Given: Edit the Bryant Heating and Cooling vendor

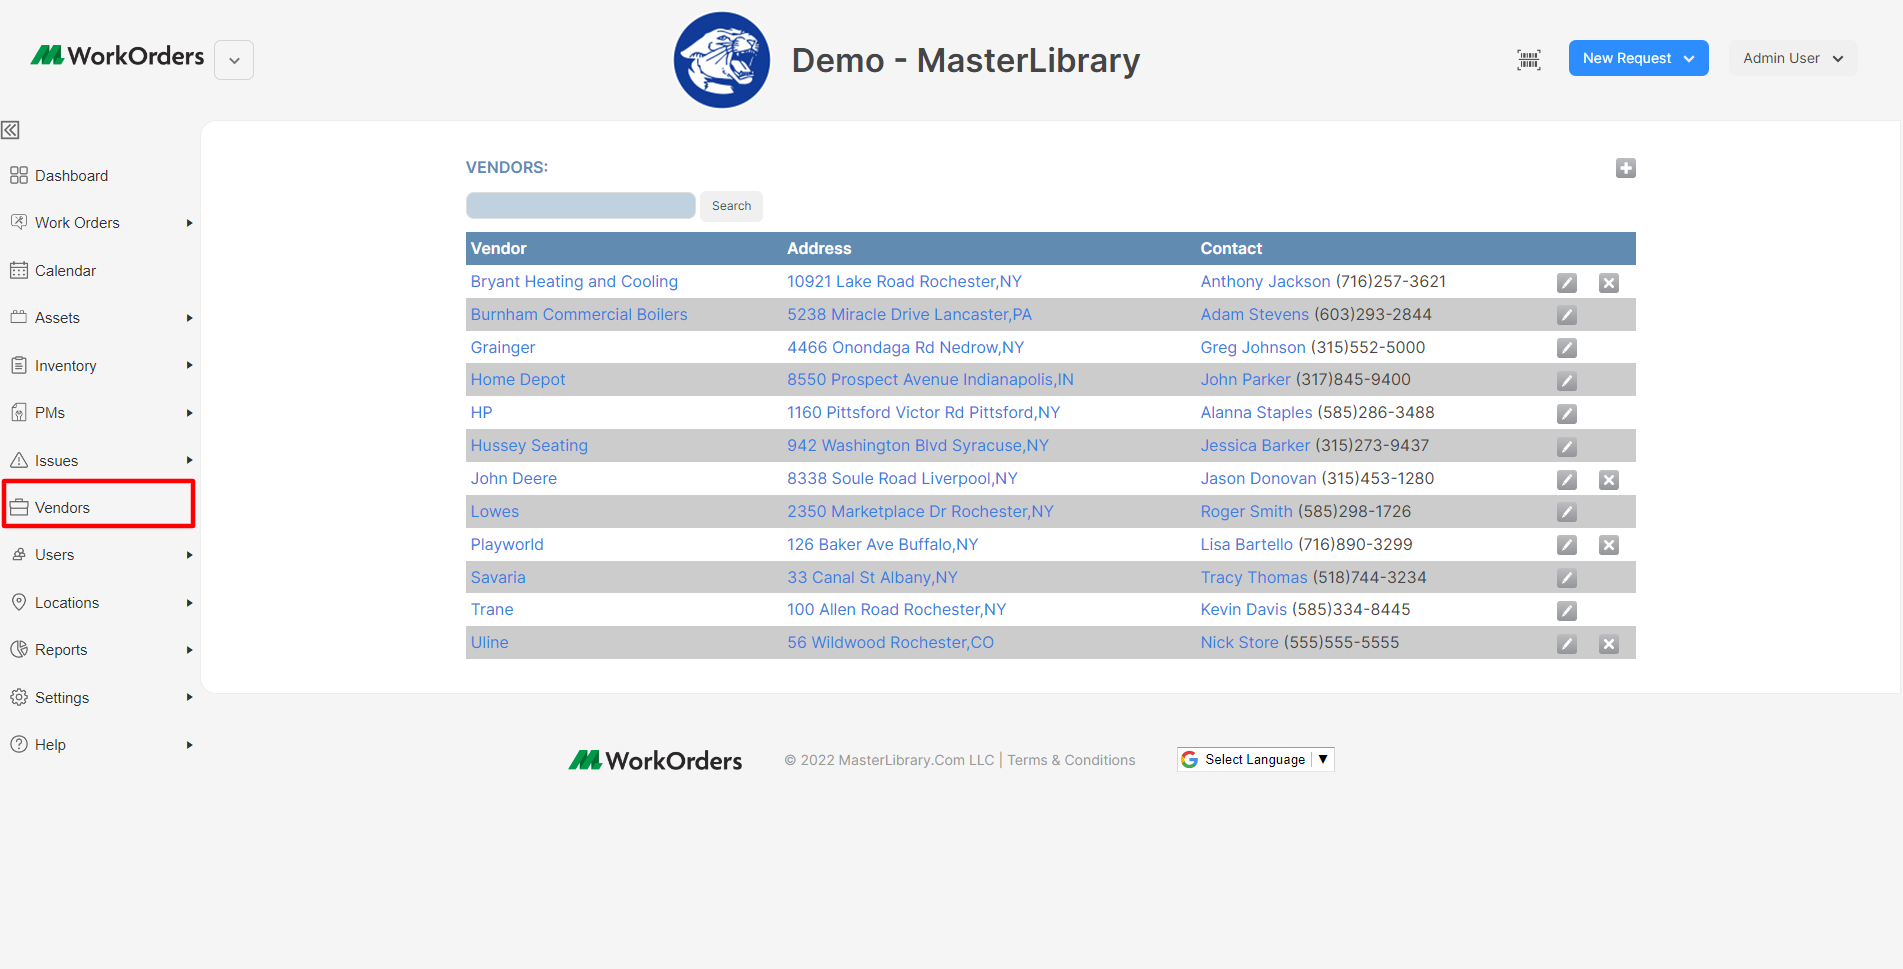Looking at the screenshot, I should 1566,283.
